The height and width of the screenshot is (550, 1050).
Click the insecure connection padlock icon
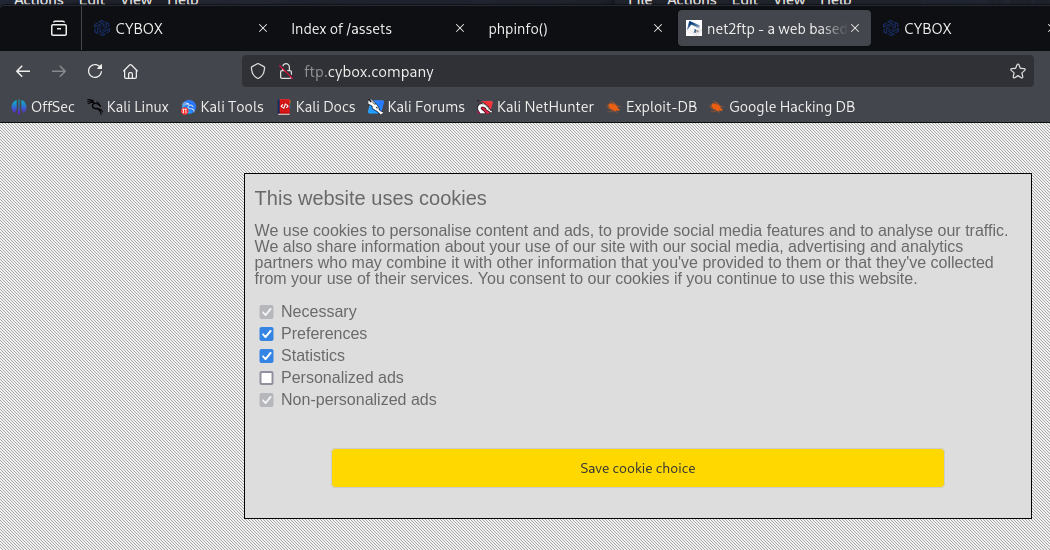[285, 71]
